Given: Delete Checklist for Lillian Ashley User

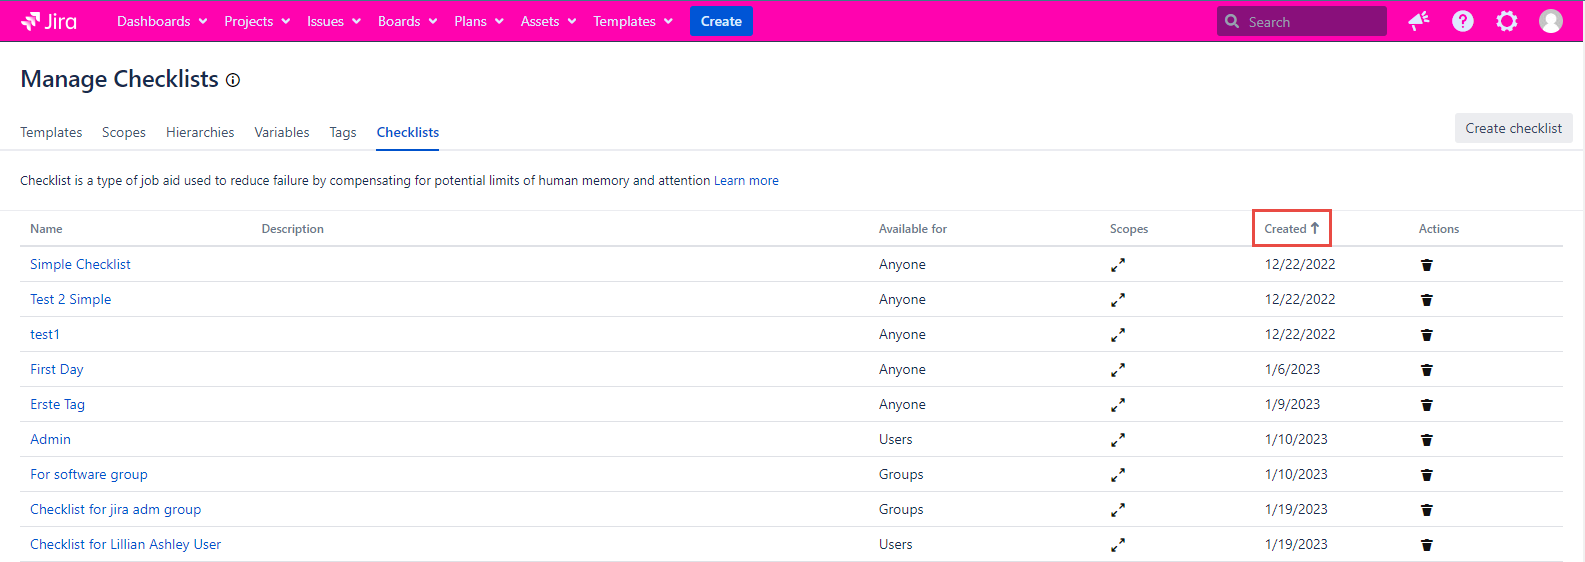Looking at the screenshot, I should point(1427,545).
